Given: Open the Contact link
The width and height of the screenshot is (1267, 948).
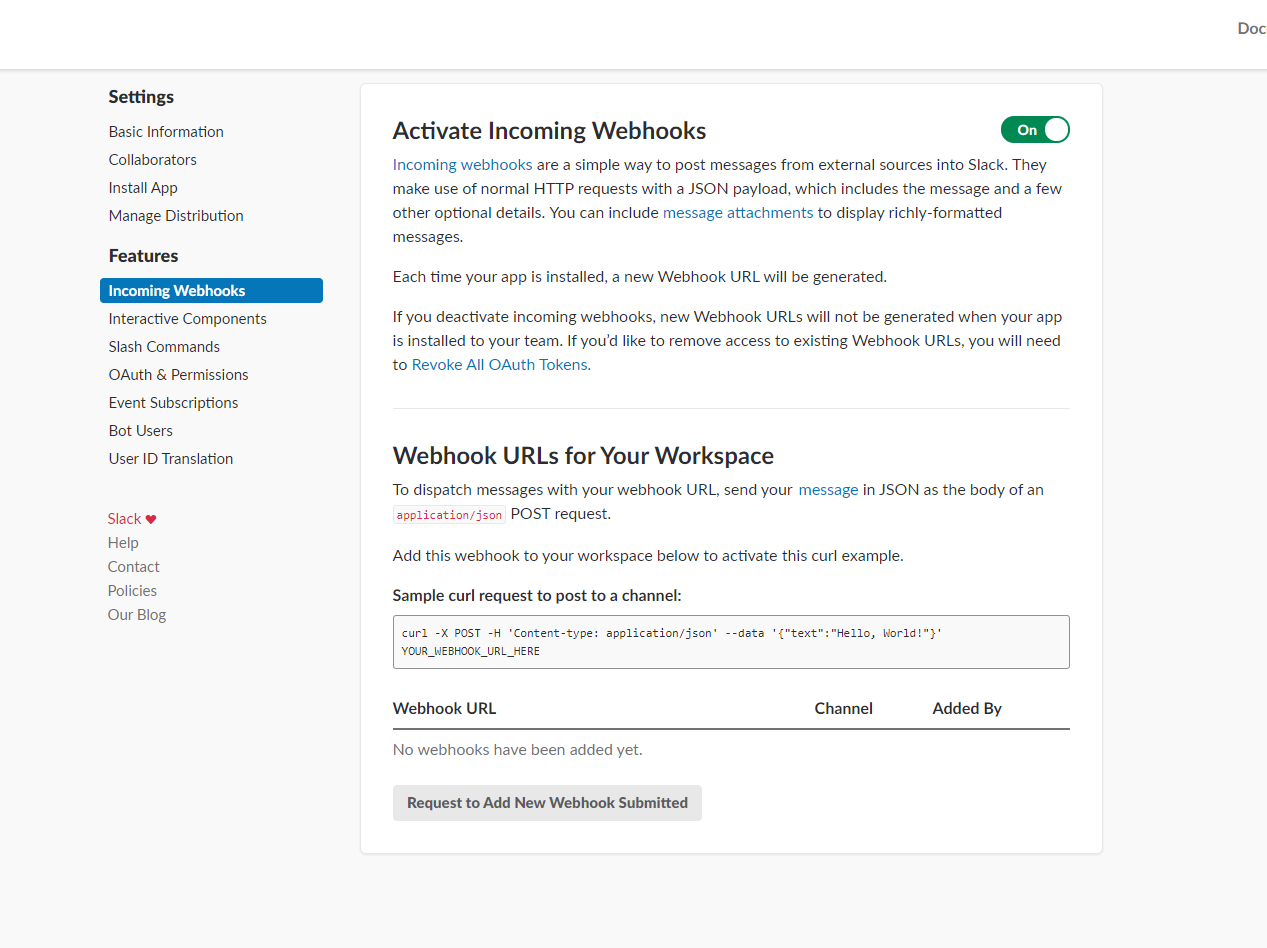Looking at the screenshot, I should (x=134, y=567).
